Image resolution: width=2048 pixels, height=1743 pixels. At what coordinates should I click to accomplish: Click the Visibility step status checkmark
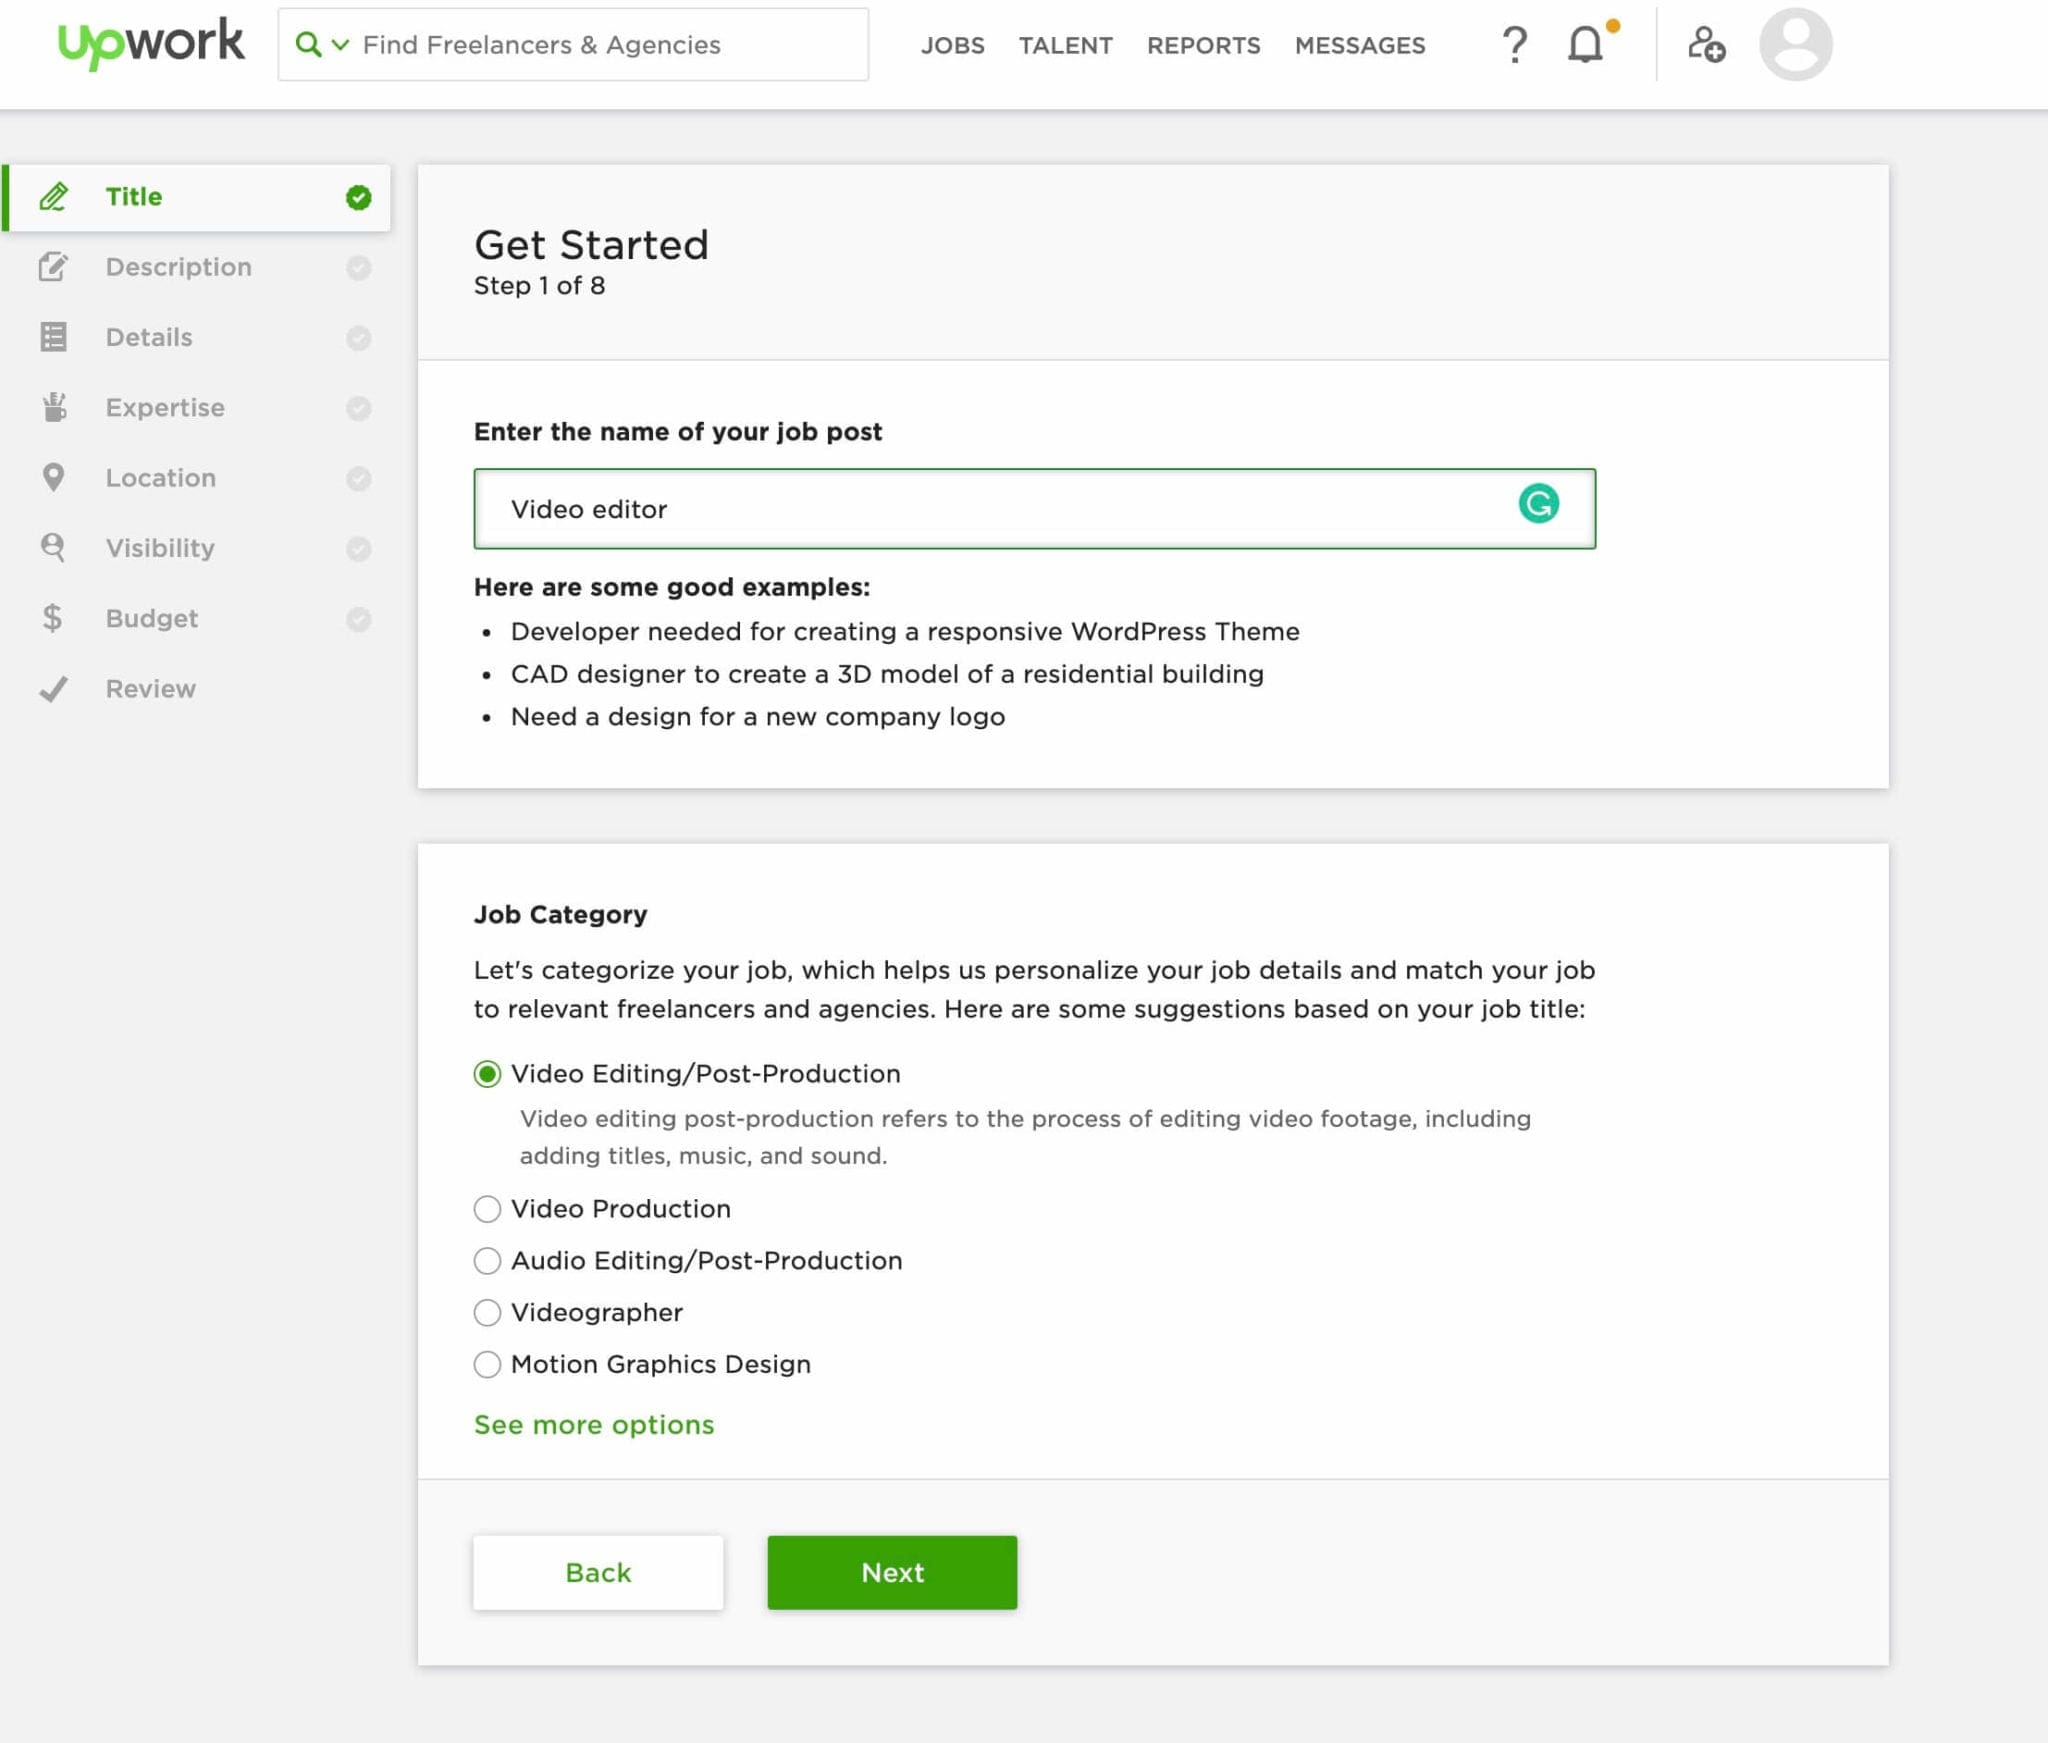coord(358,549)
